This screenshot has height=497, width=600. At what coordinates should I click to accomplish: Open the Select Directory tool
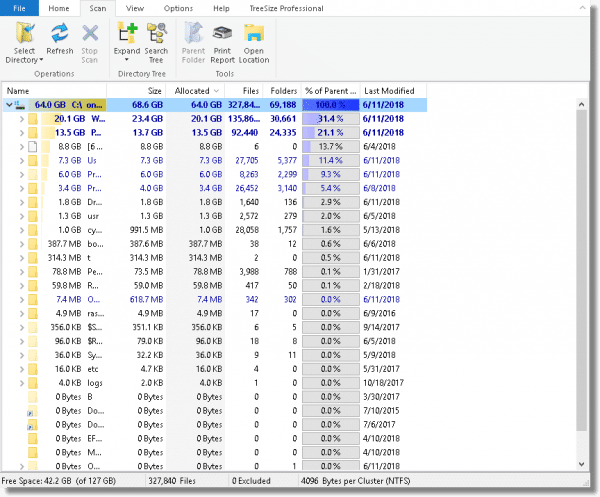click(x=24, y=42)
